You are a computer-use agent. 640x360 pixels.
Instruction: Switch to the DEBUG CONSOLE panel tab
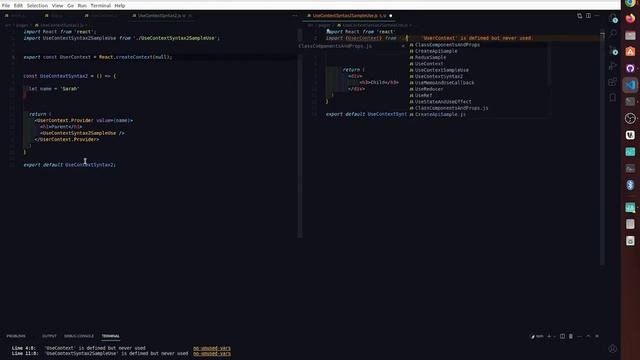pyautogui.click(x=79, y=336)
